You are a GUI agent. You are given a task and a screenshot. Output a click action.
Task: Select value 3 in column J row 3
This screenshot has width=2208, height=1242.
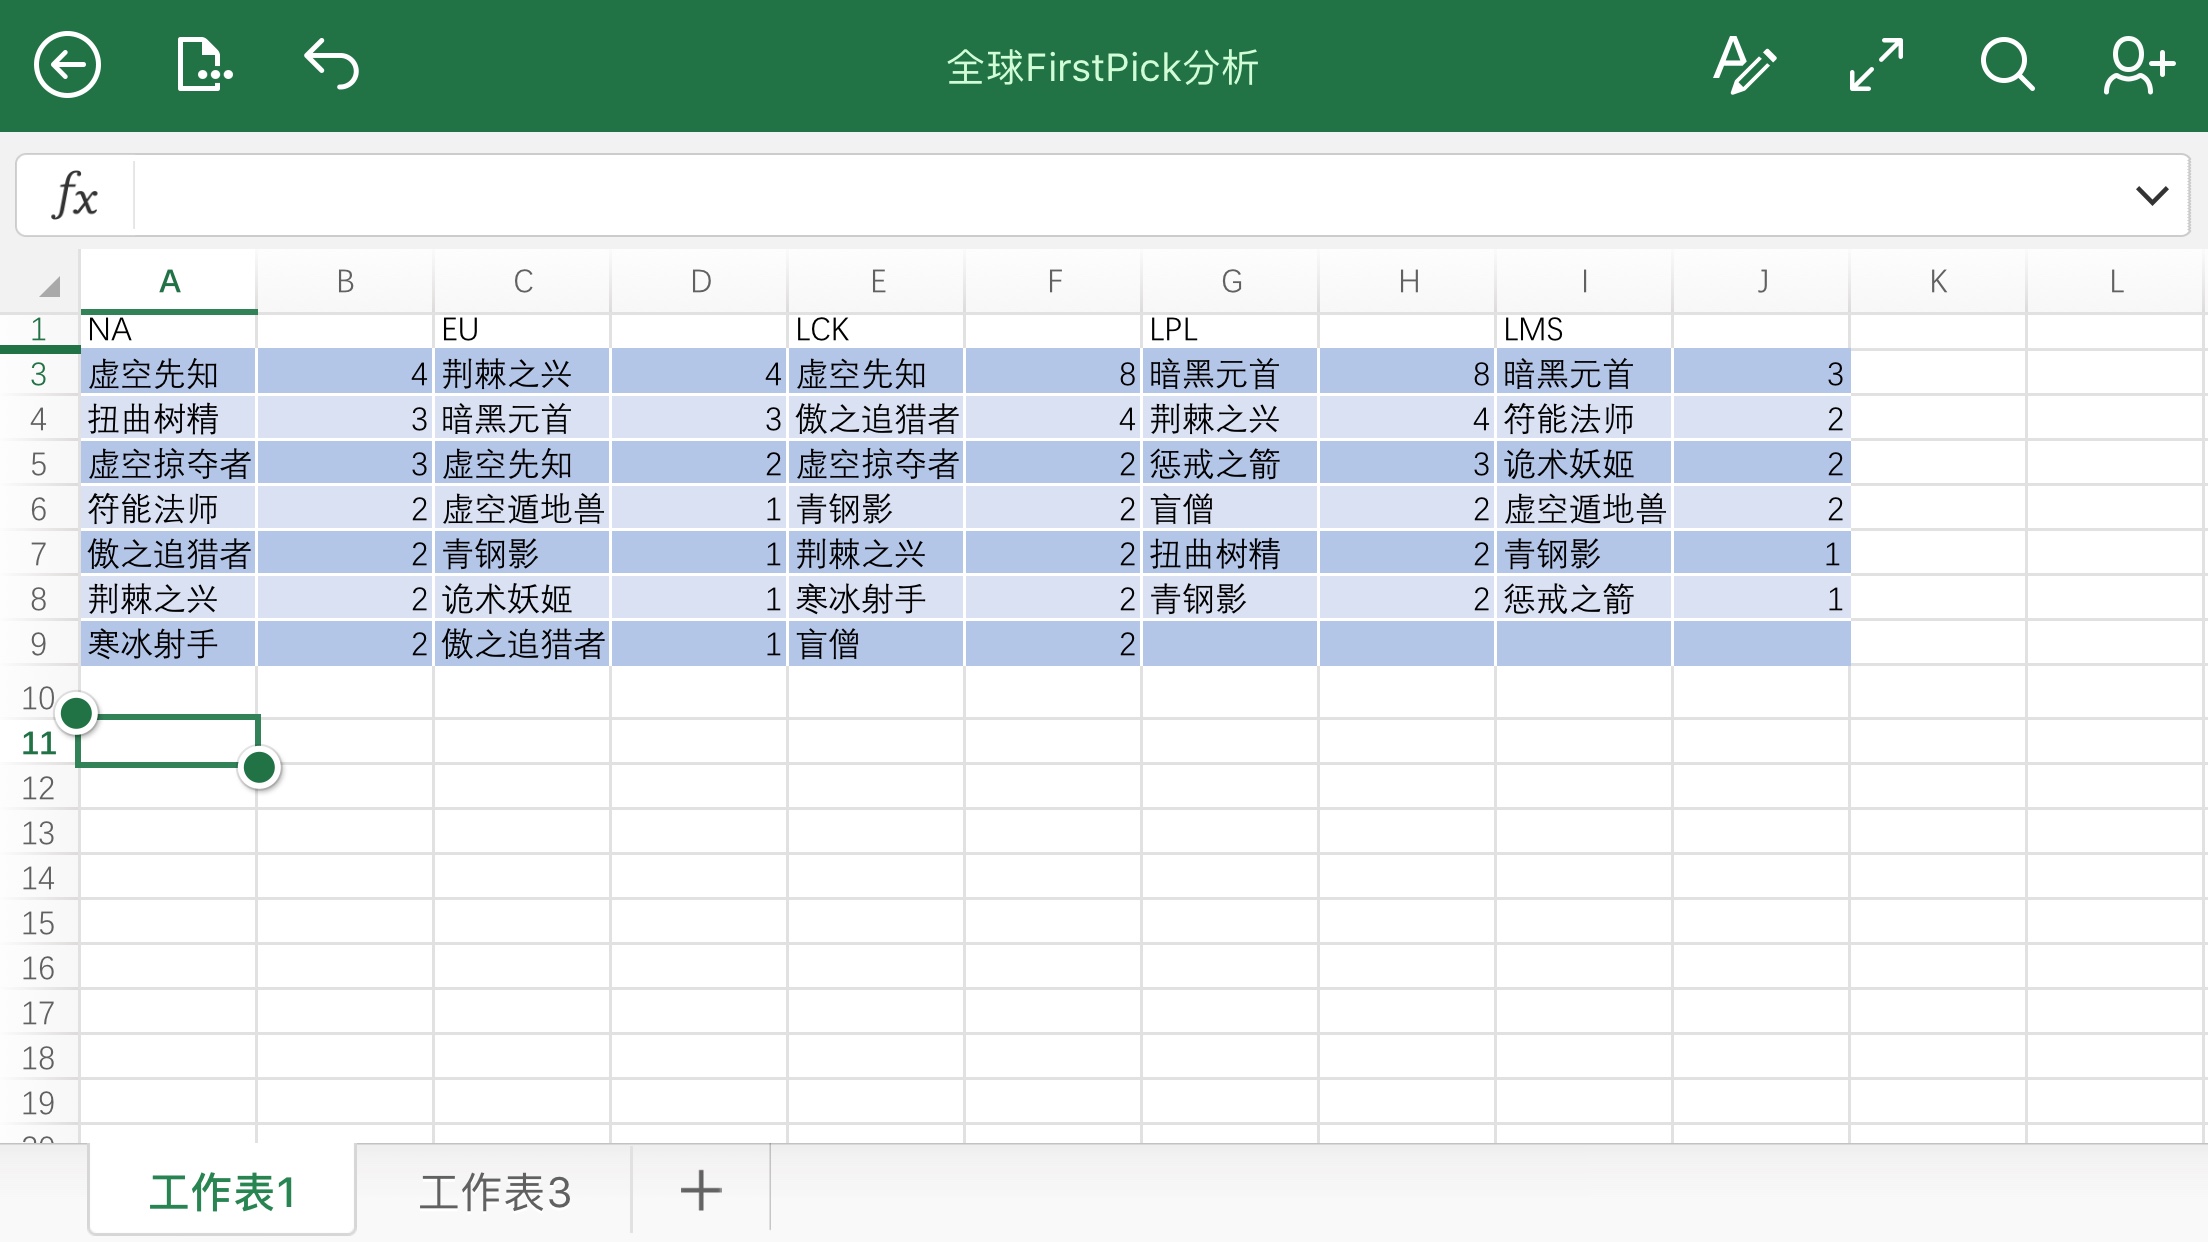[x=1761, y=374]
